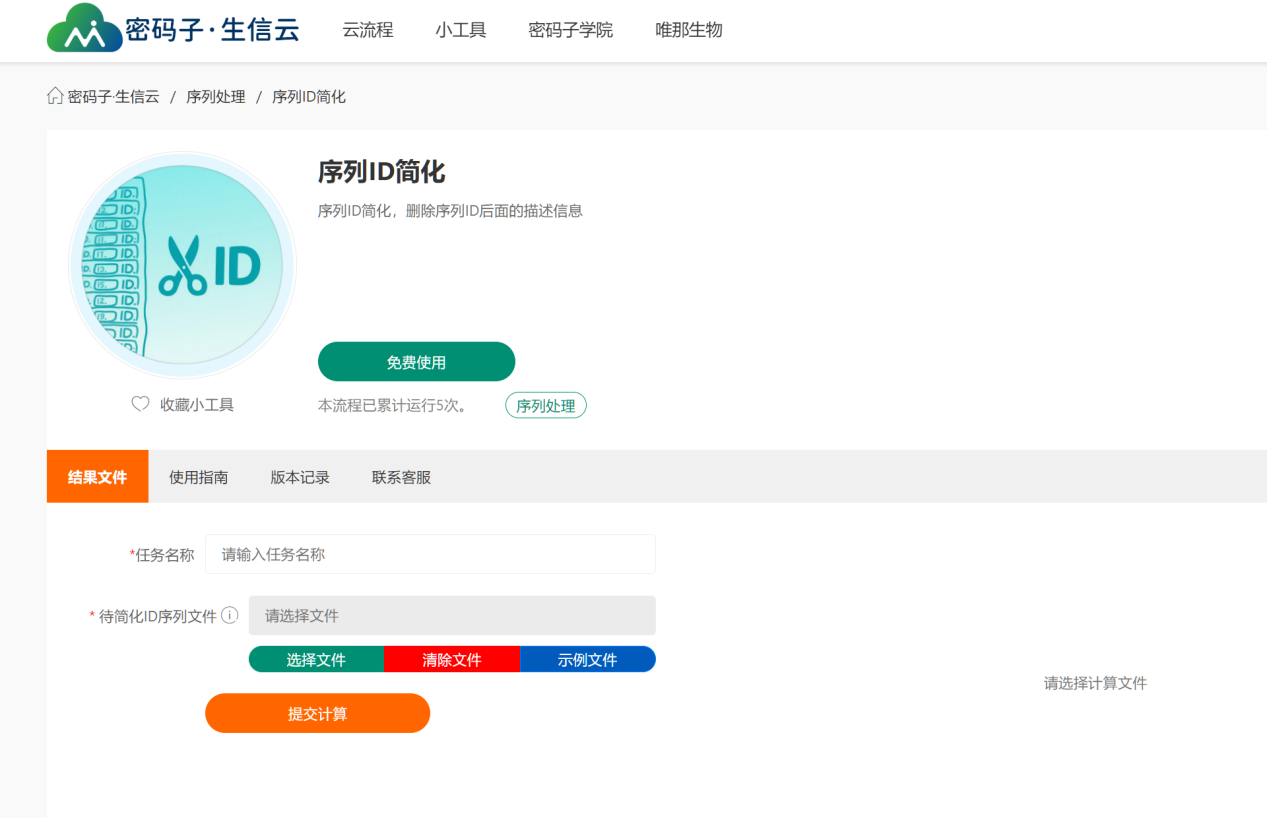Click the 请选择文件 file field
The image size is (1267, 818).
[x=452, y=616]
